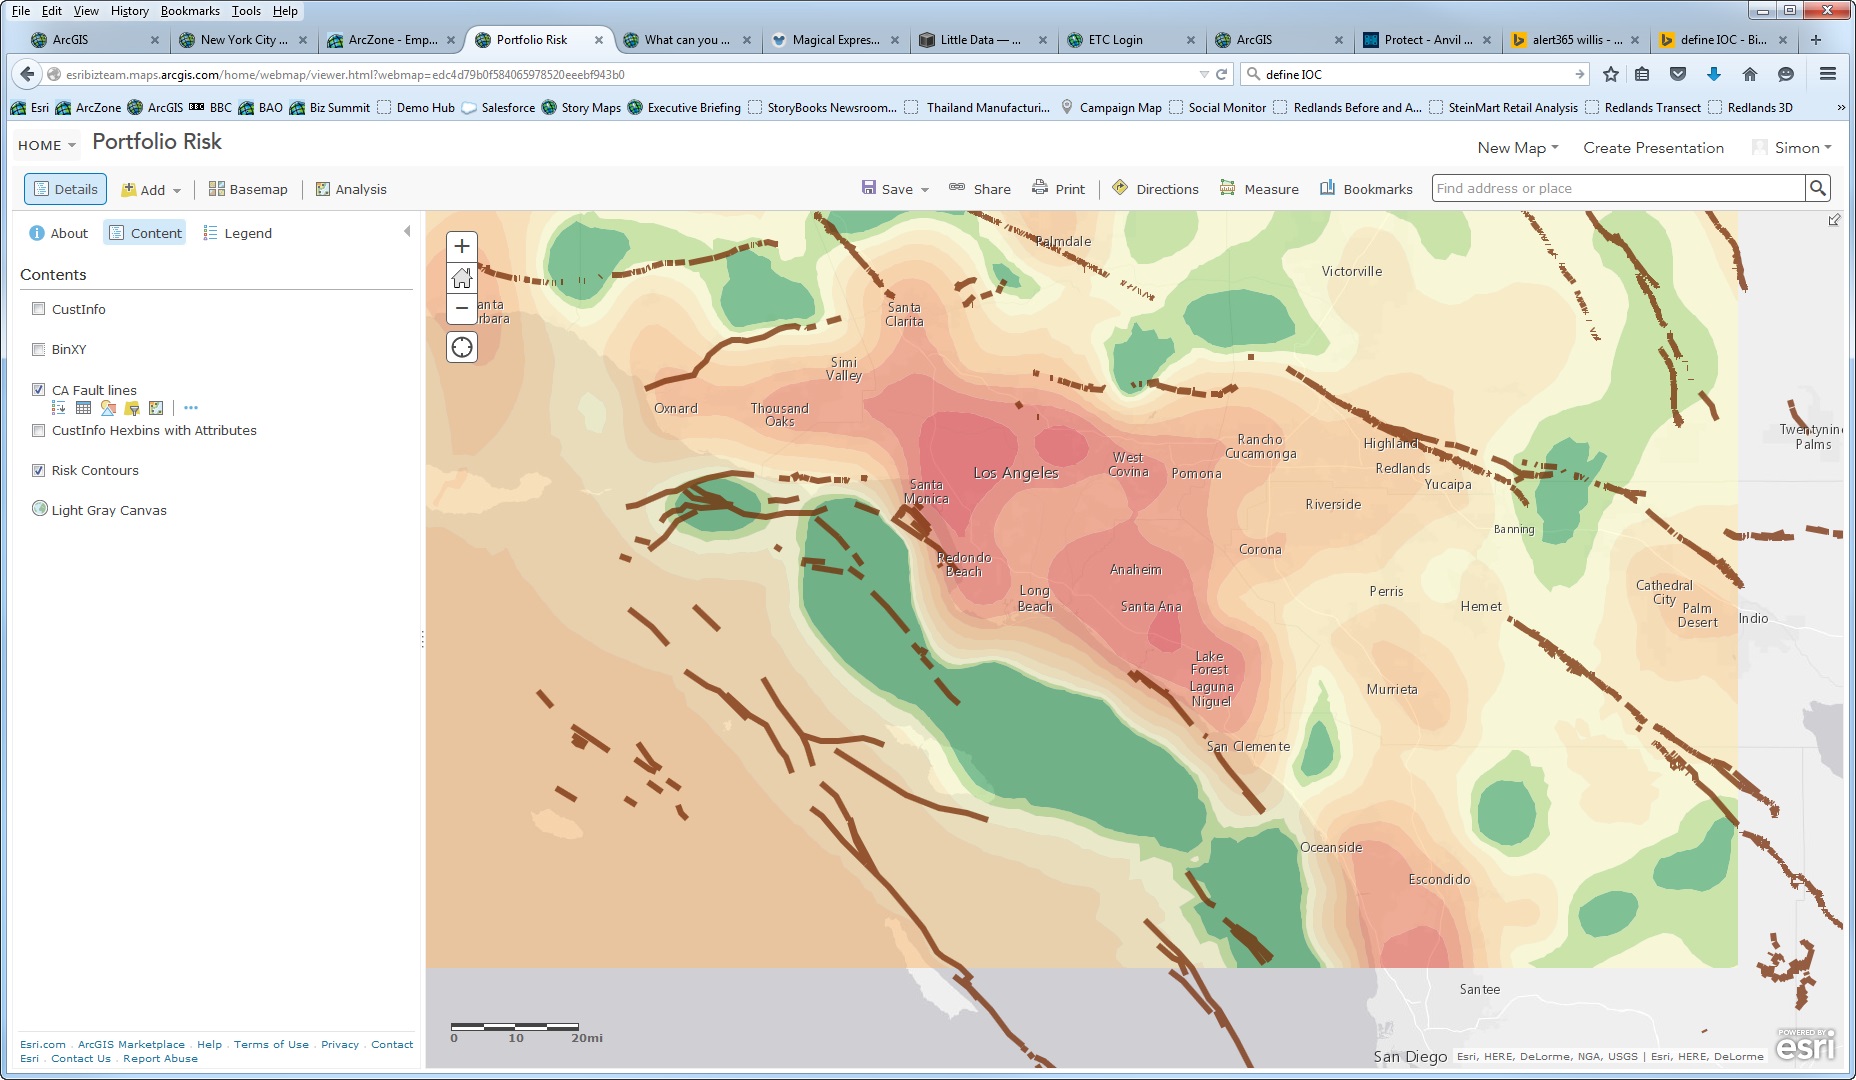Viewport: 1856px width, 1080px height.
Task: Click the magnifier search button for address
Action: point(1817,188)
